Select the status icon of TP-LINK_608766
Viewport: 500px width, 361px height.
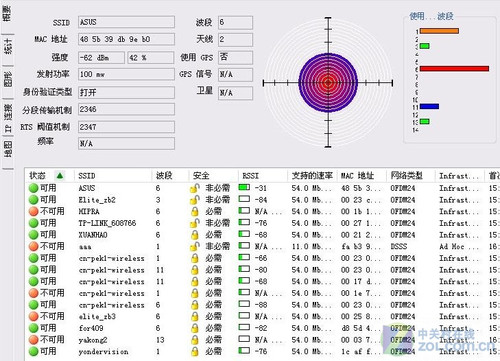tap(33, 223)
